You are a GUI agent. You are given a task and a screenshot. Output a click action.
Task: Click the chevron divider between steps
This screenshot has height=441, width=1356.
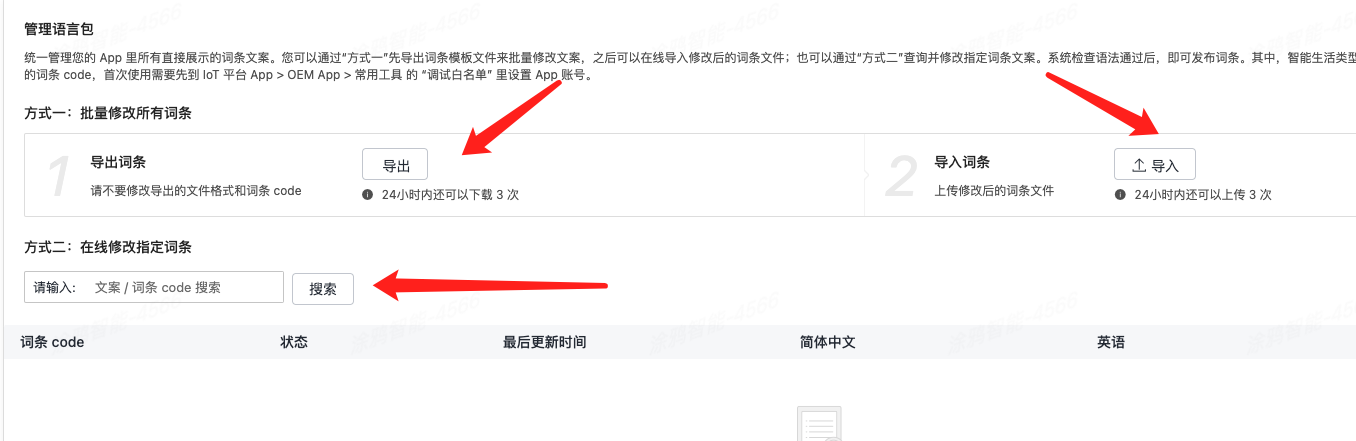[x=866, y=175]
